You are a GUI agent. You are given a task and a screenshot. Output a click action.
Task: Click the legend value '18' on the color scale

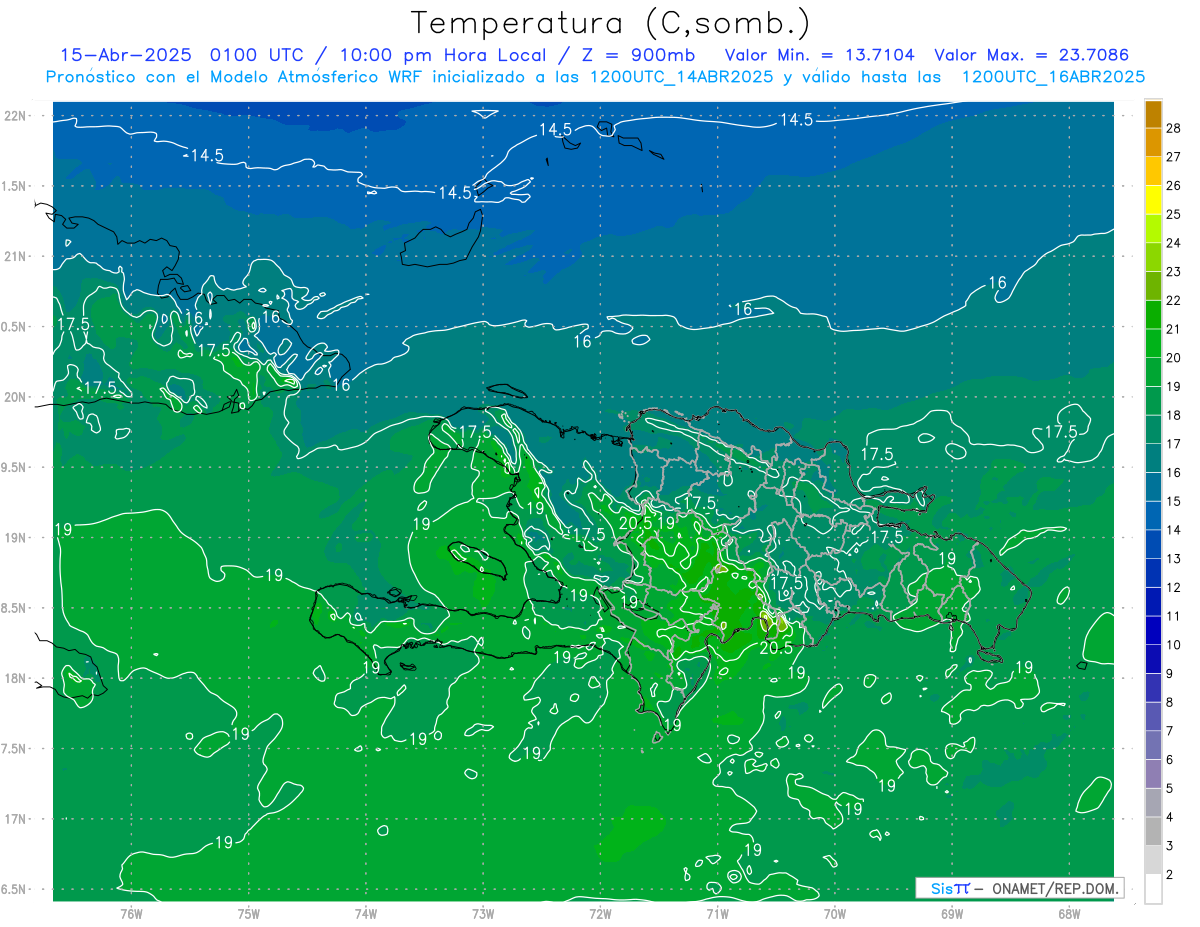(1174, 415)
